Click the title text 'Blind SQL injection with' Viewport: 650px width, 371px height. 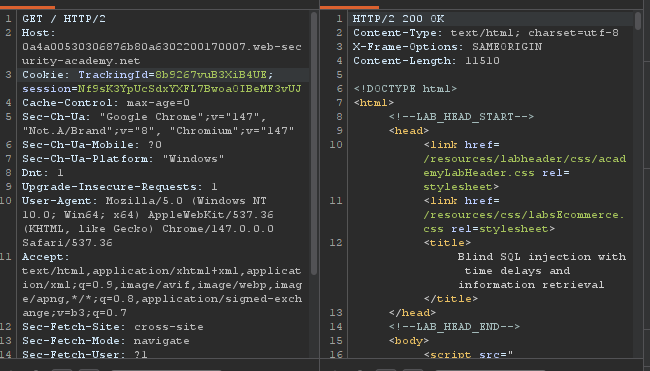pos(542,257)
